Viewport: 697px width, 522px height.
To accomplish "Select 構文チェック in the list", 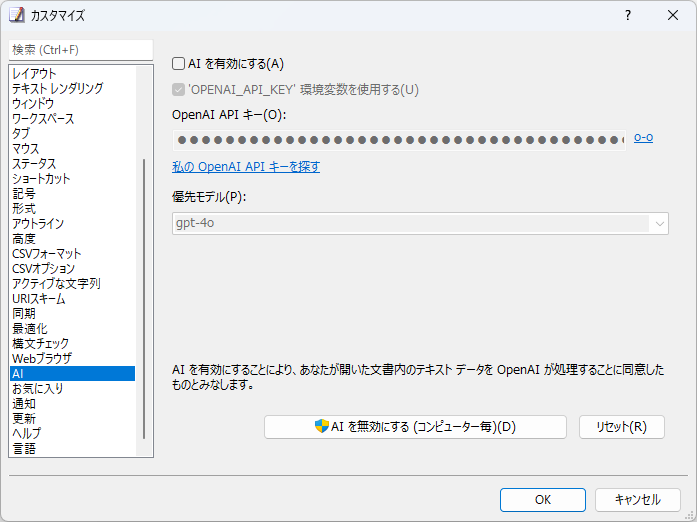I will (x=72, y=344).
